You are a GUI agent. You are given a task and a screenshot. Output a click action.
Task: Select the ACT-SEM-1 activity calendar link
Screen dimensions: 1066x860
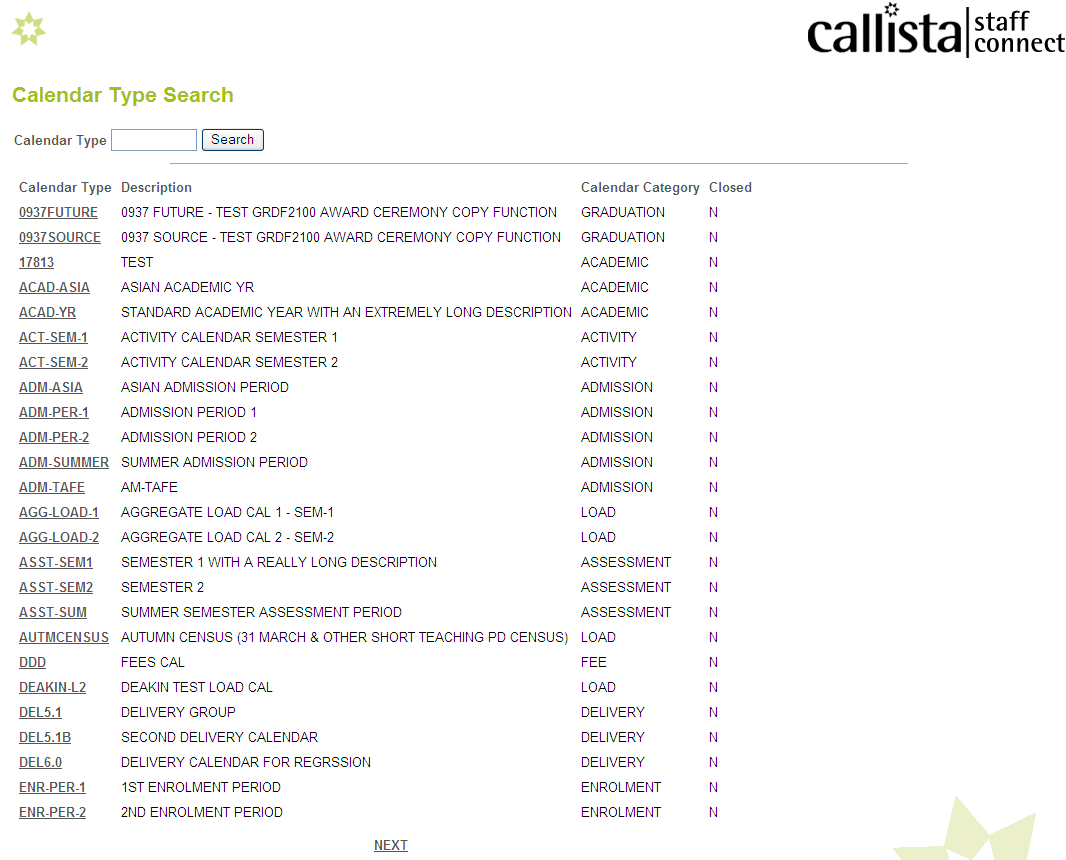pyautogui.click(x=53, y=337)
